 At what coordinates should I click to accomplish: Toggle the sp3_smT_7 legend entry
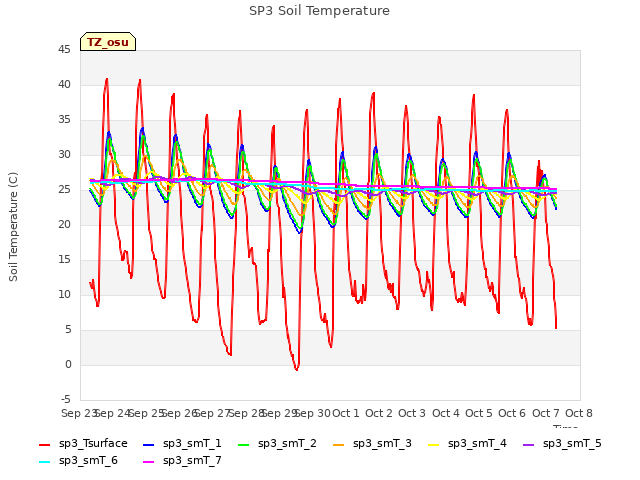(182, 460)
